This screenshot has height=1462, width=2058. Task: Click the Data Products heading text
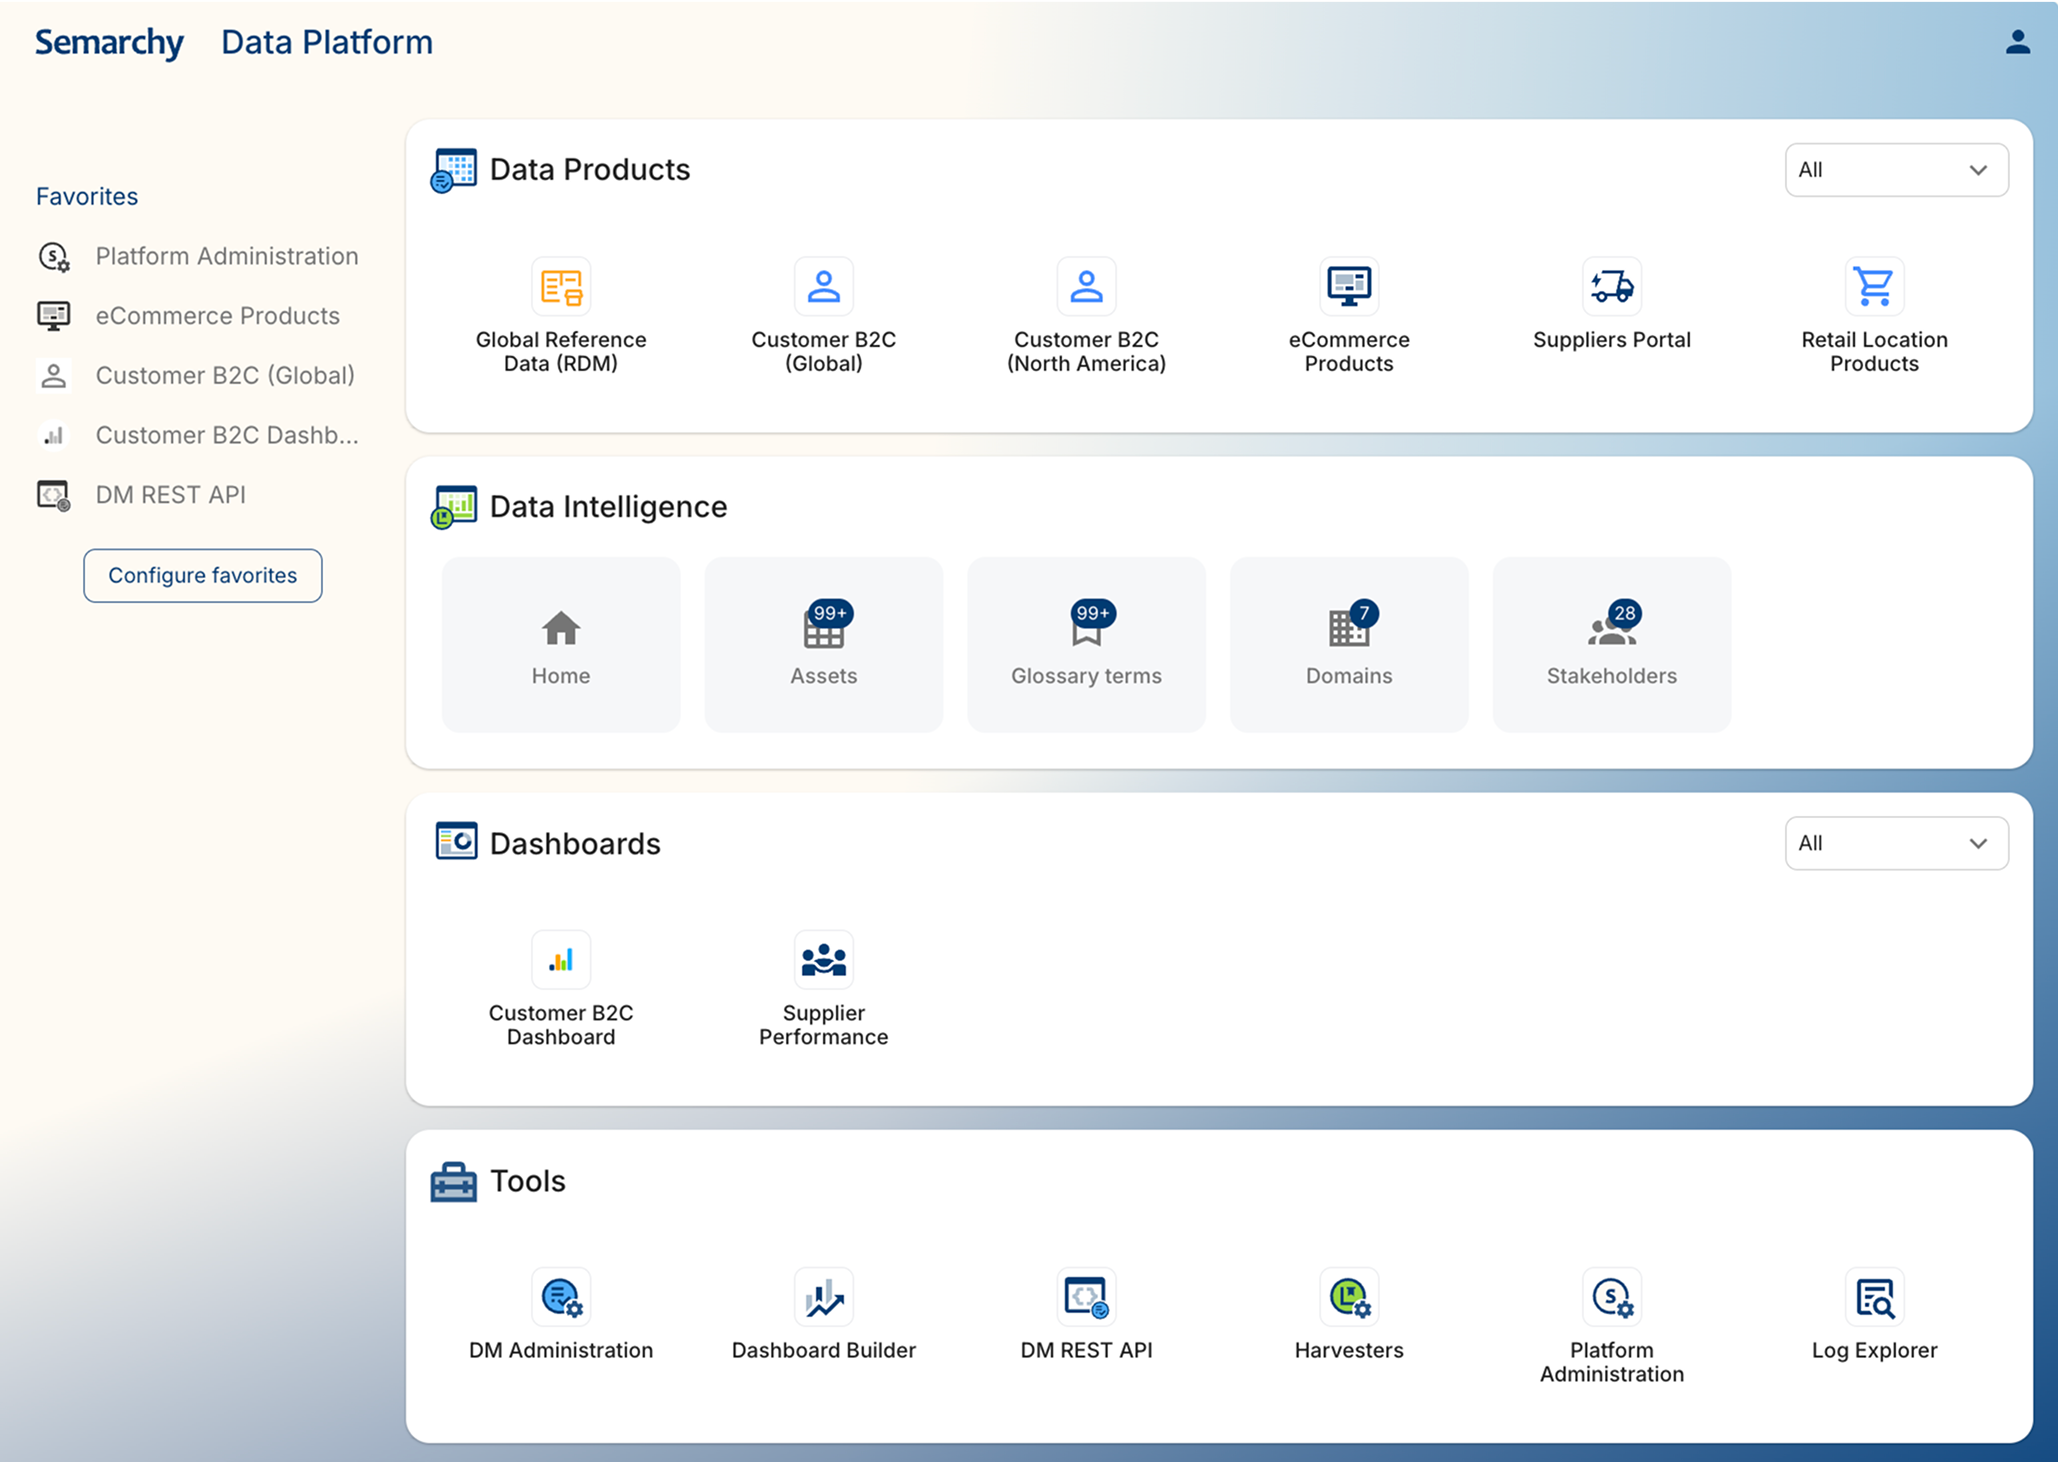590,170
